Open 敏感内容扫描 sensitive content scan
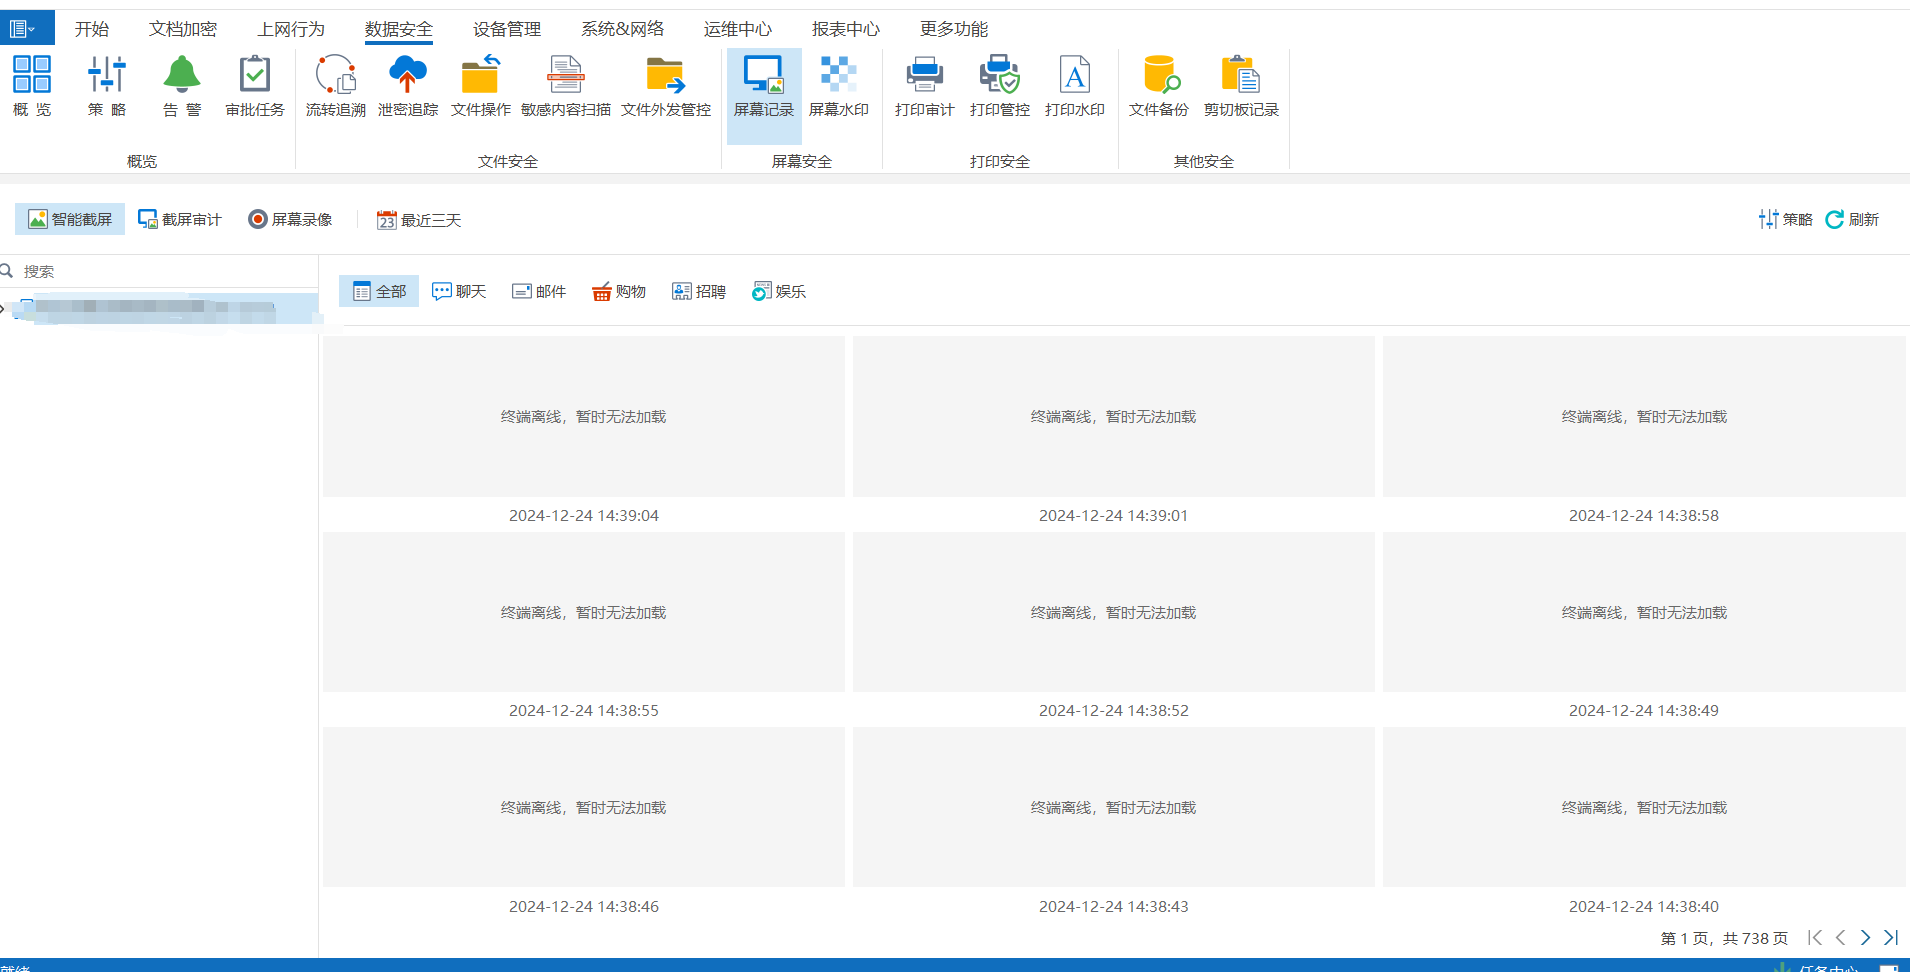Viewport: 1910px width, 972px height. click(x=565, y=86)
